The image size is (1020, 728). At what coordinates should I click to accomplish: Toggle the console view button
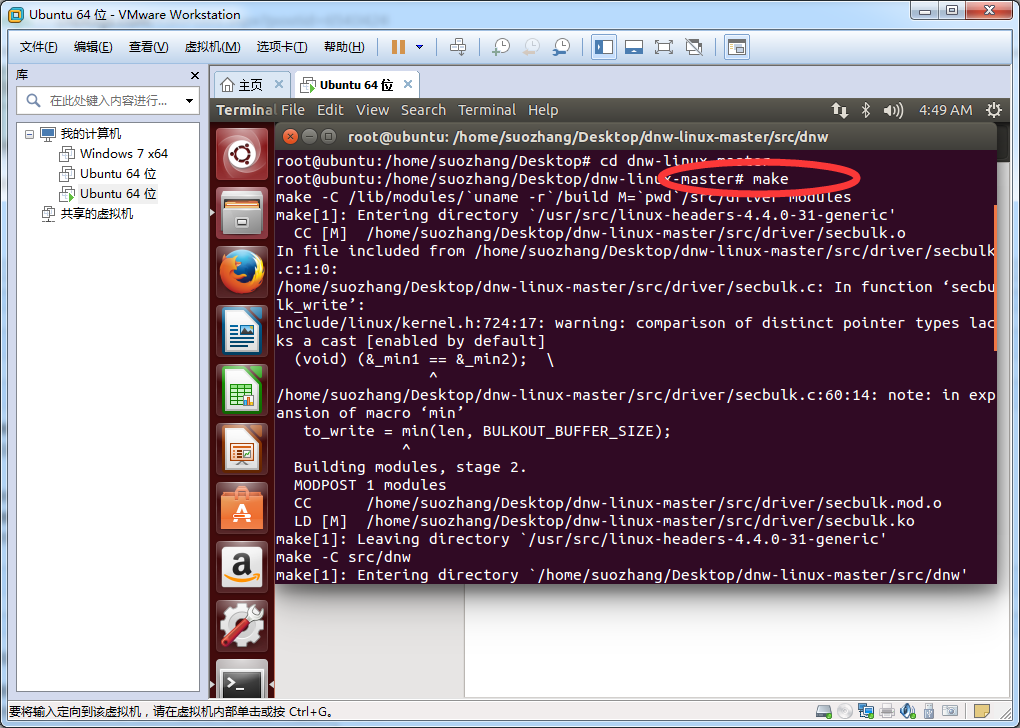click(736, 47)
